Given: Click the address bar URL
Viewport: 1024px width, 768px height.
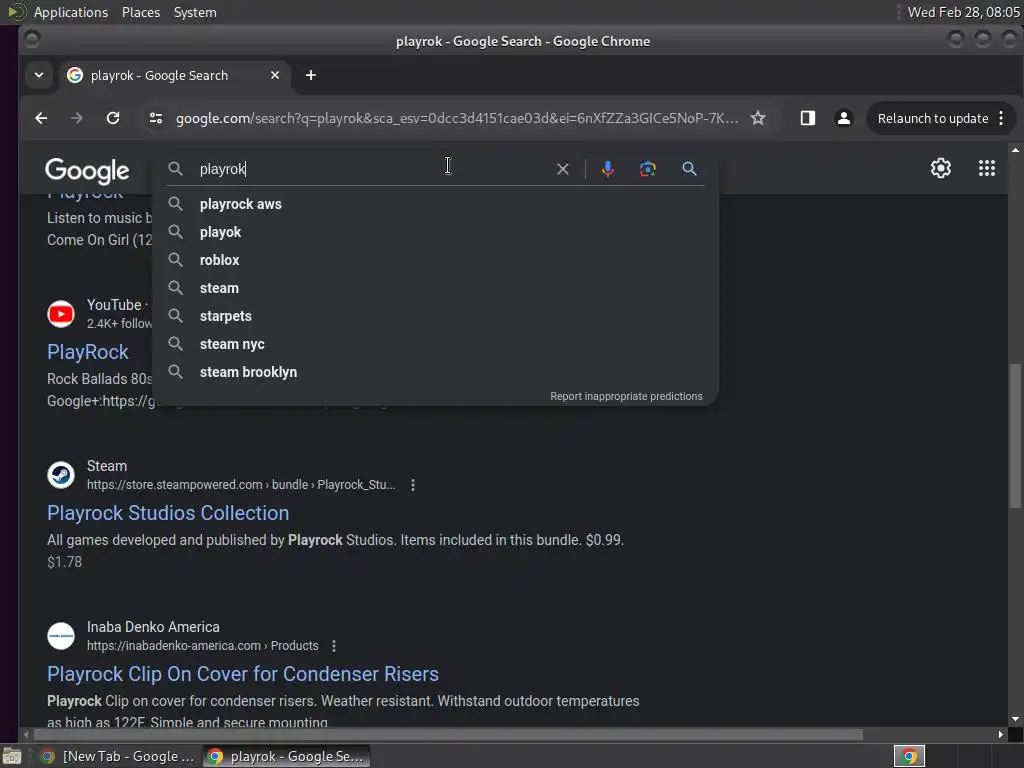Looking at the screenshot, I should coord(457,118).
